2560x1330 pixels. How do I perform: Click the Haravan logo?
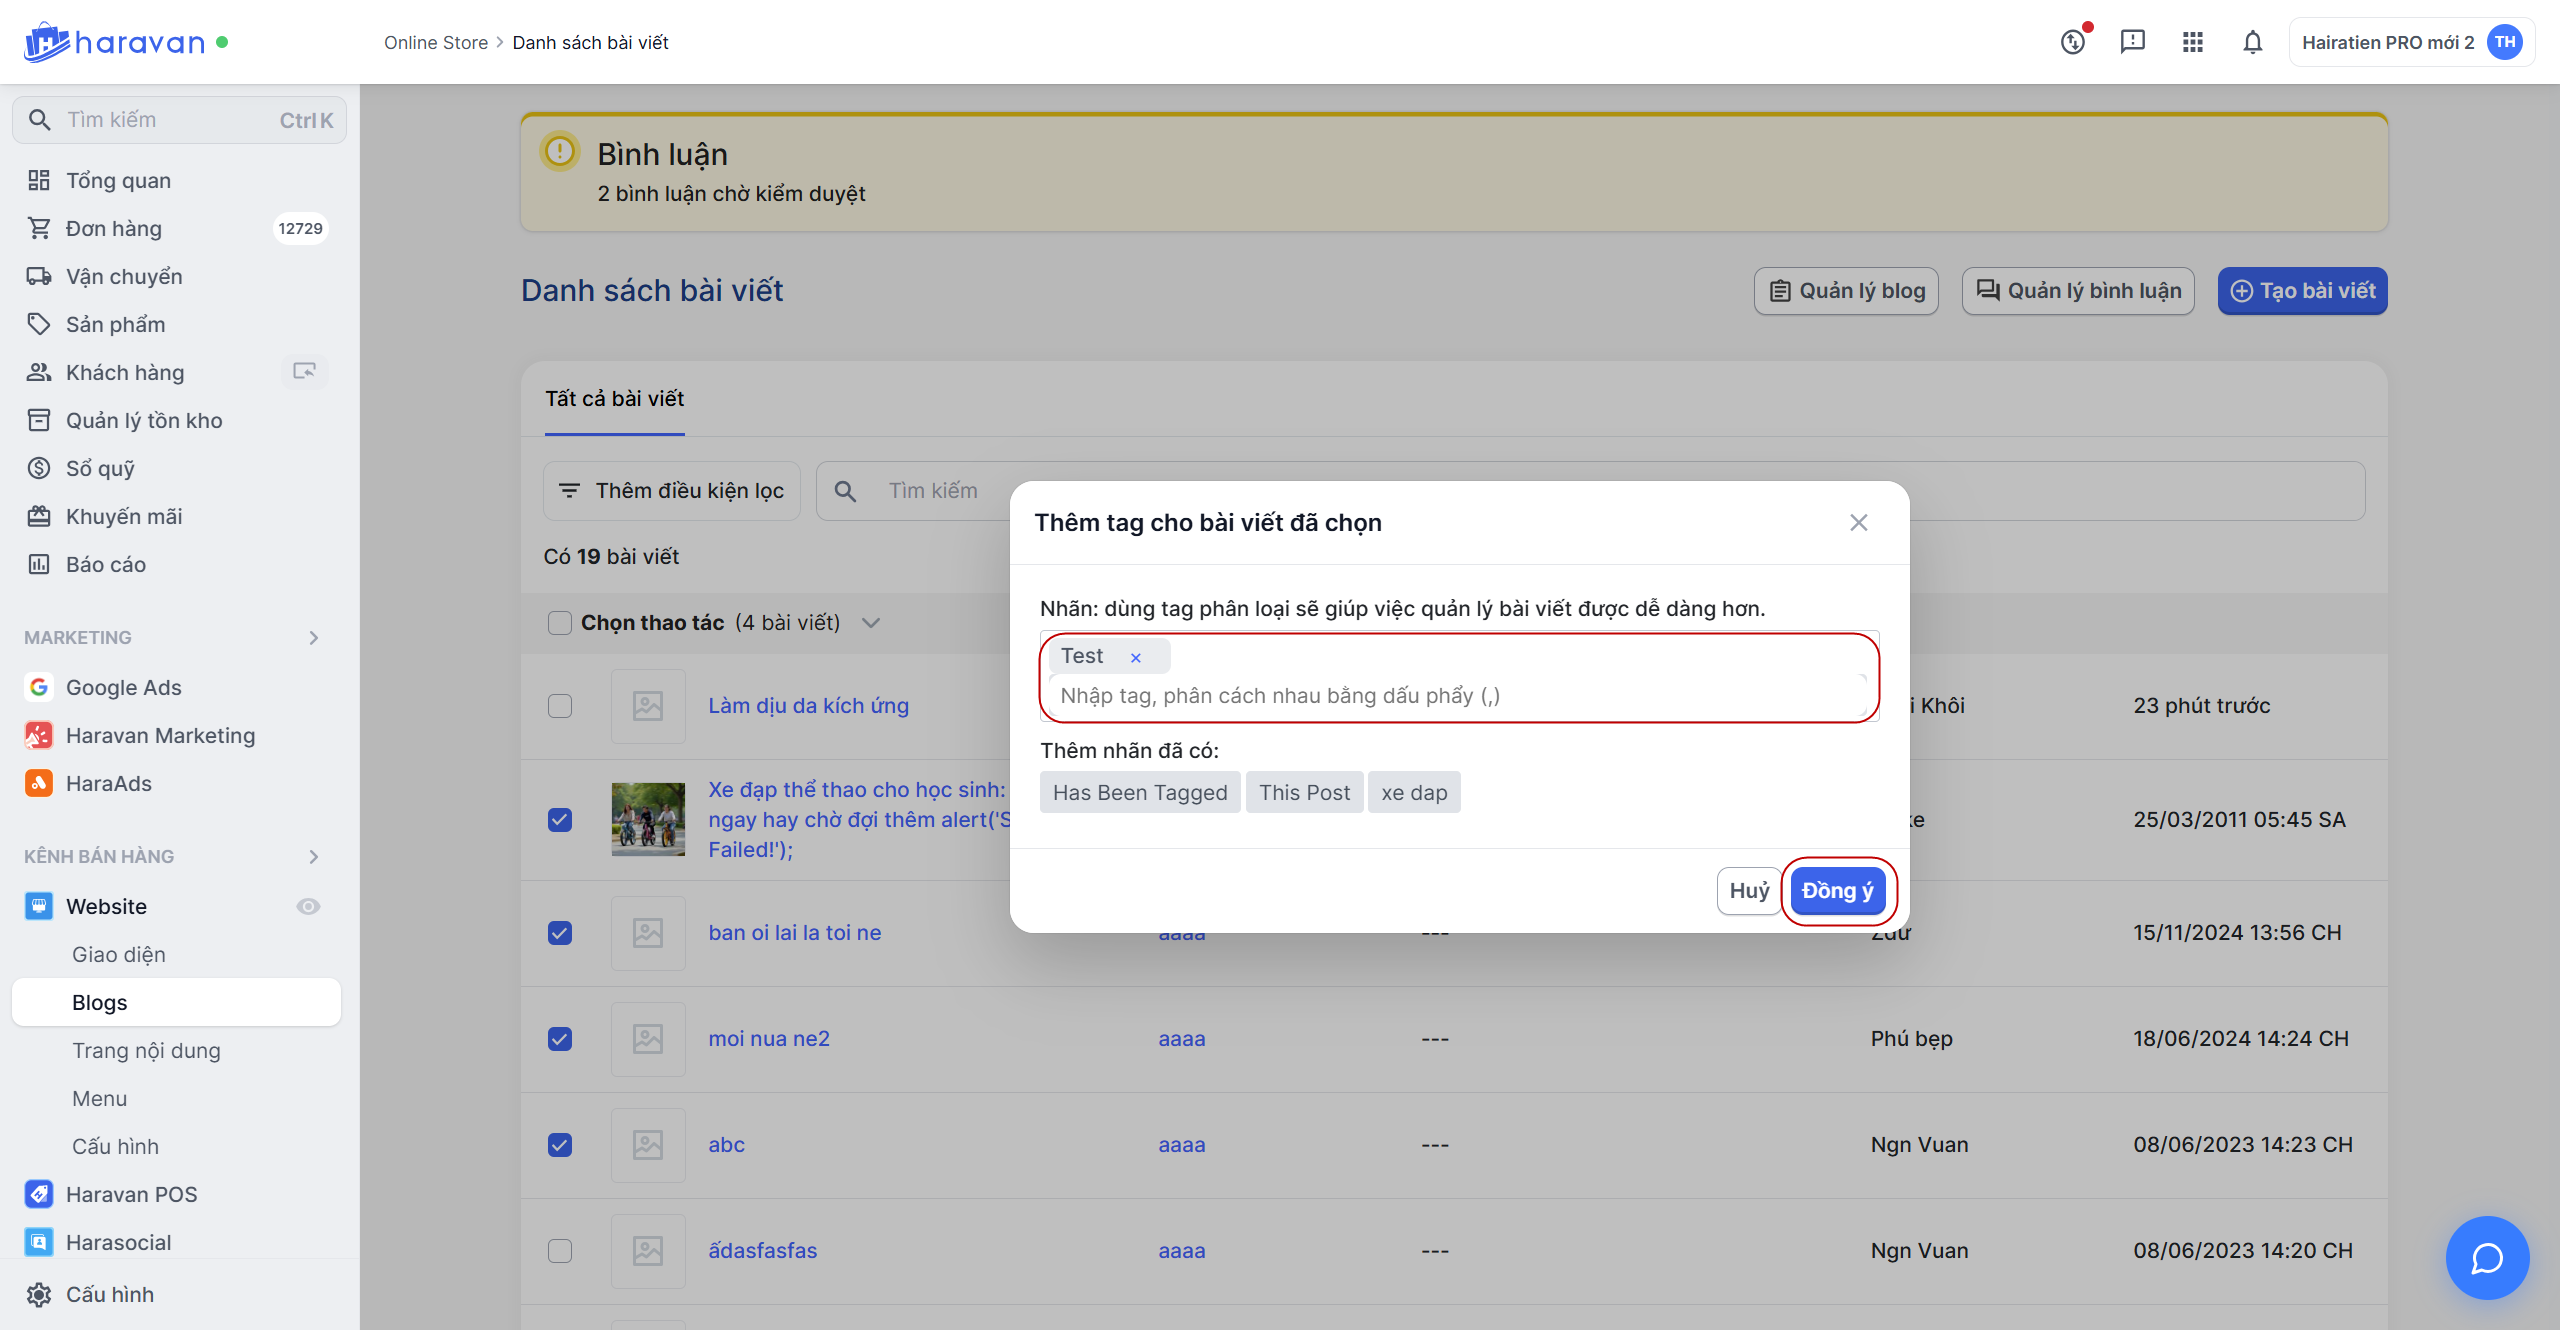click(114, 42)
